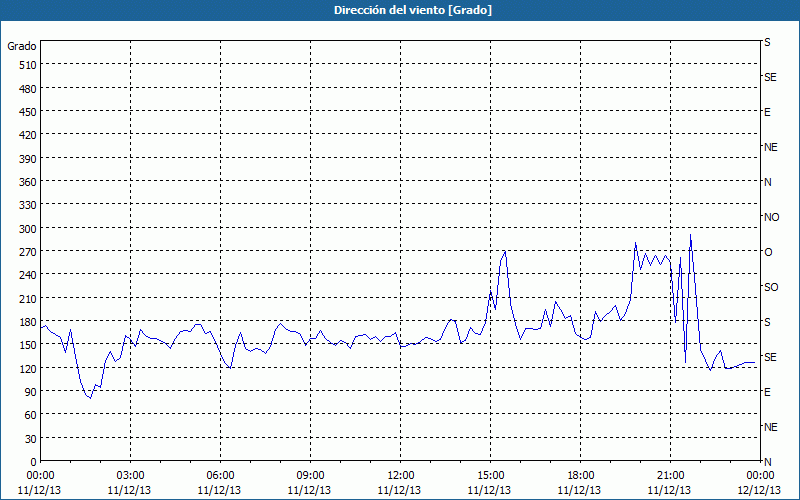Viewport: 800px width, 500px height.
Task: Select the 510 value on the degree axis
Action: pyautogui.click(x=28, y=65)
